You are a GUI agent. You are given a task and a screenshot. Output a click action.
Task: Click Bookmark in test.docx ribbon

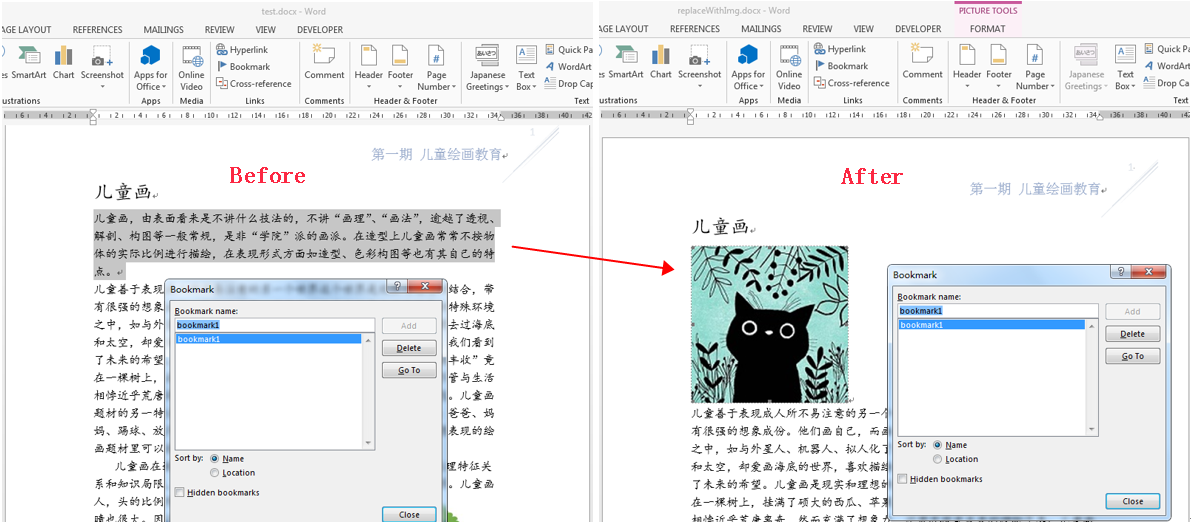pos(243,67)
